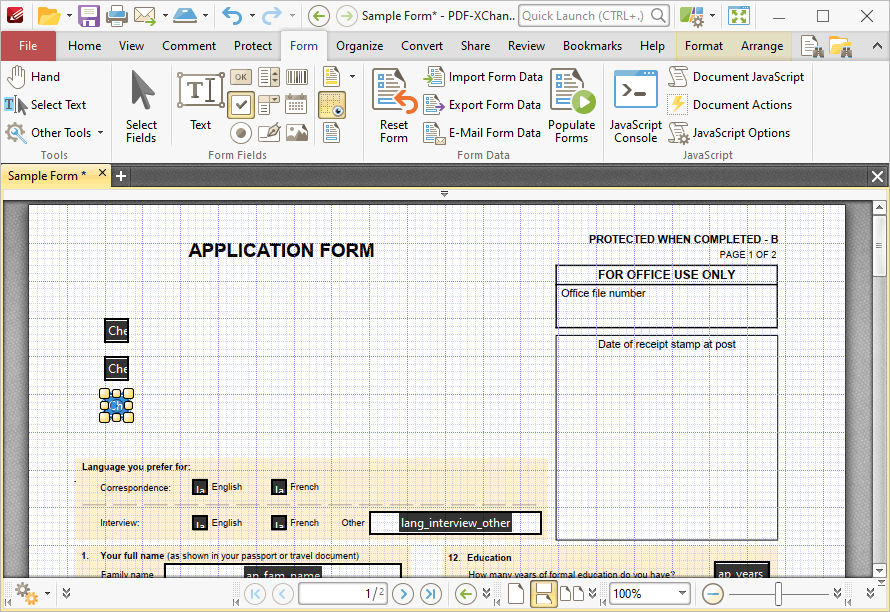Open the dropdown arrow beside the yellow form icon
The width and height of the screenshot is (890, 612).
point(352,77)
